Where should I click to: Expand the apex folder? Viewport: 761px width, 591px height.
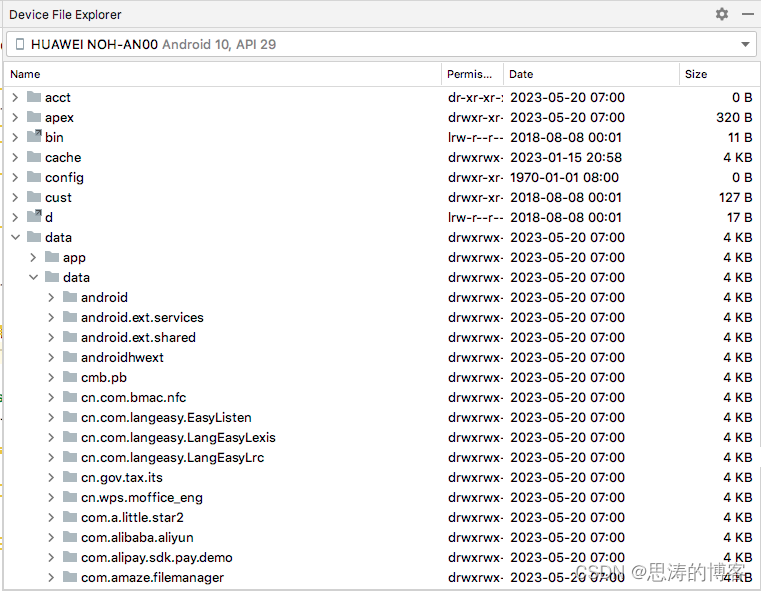point(16,117)
